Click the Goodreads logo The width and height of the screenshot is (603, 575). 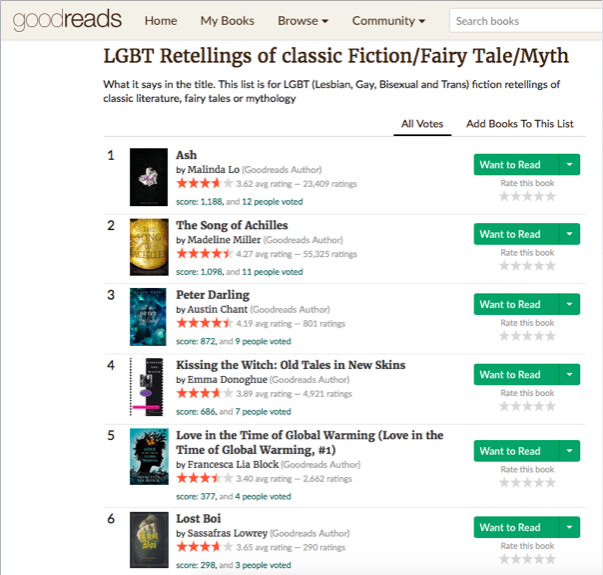tap(61, 20)
